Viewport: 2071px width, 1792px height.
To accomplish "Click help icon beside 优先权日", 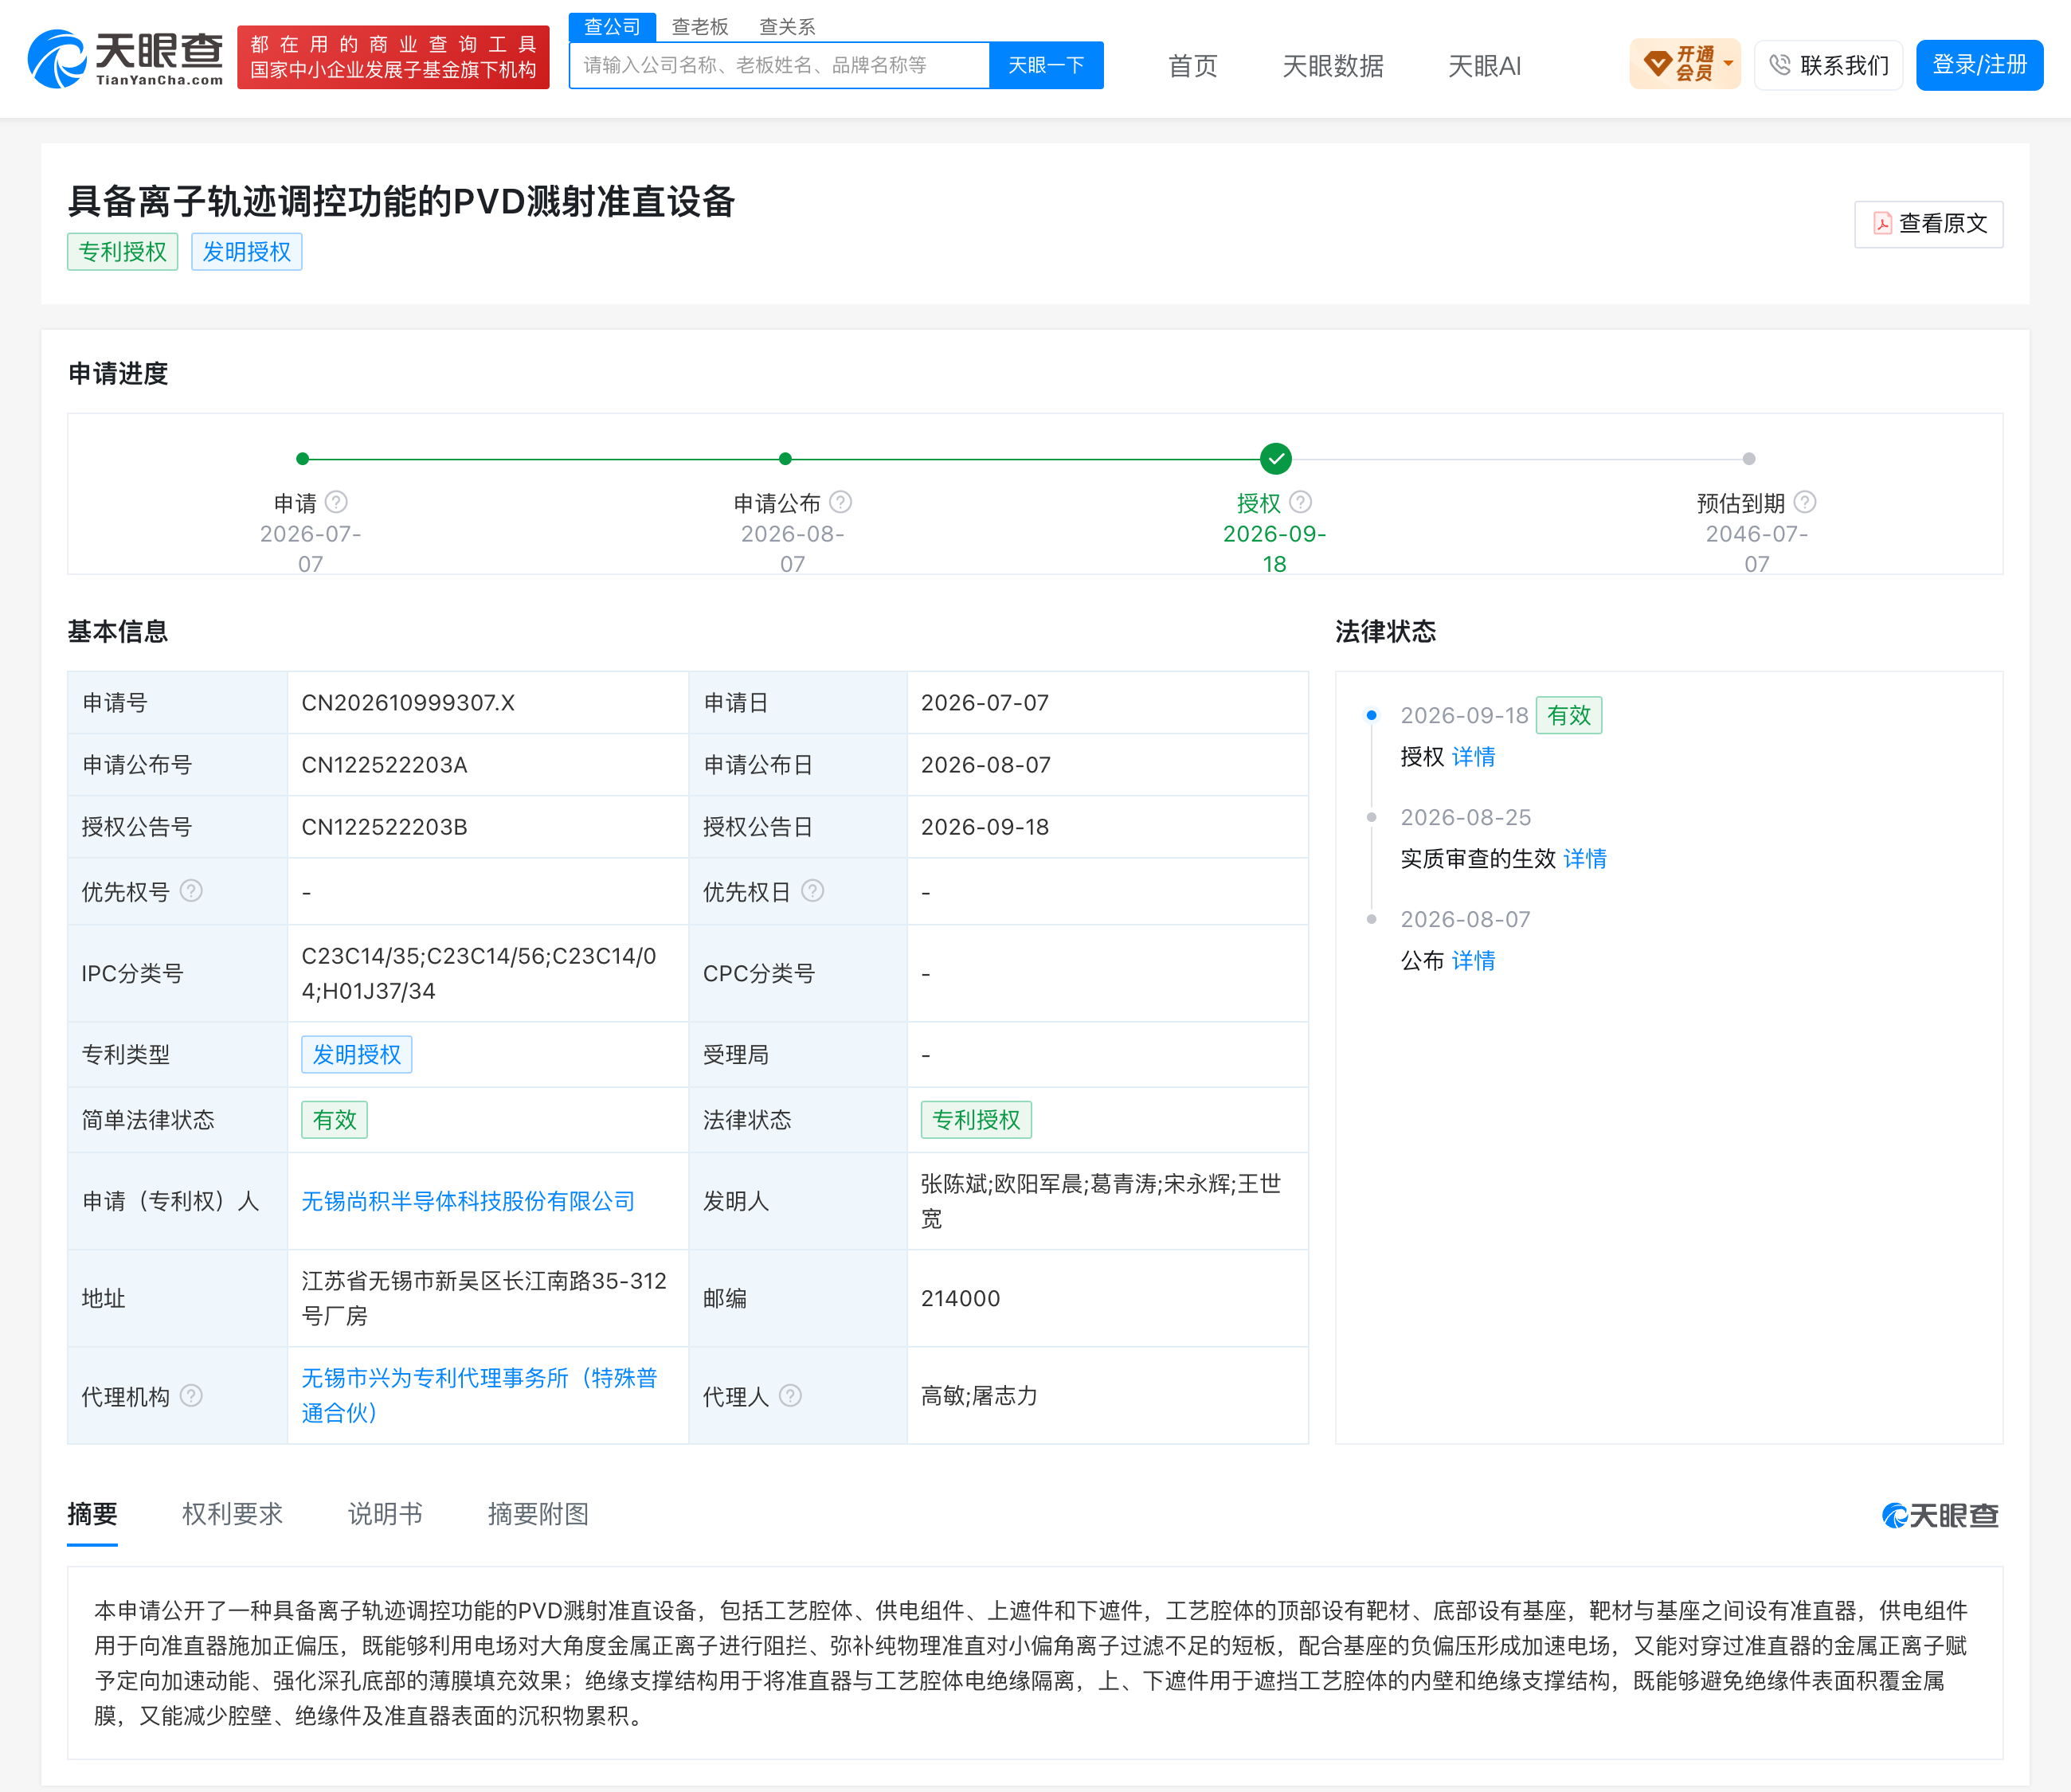I will [x=813, y=890].
